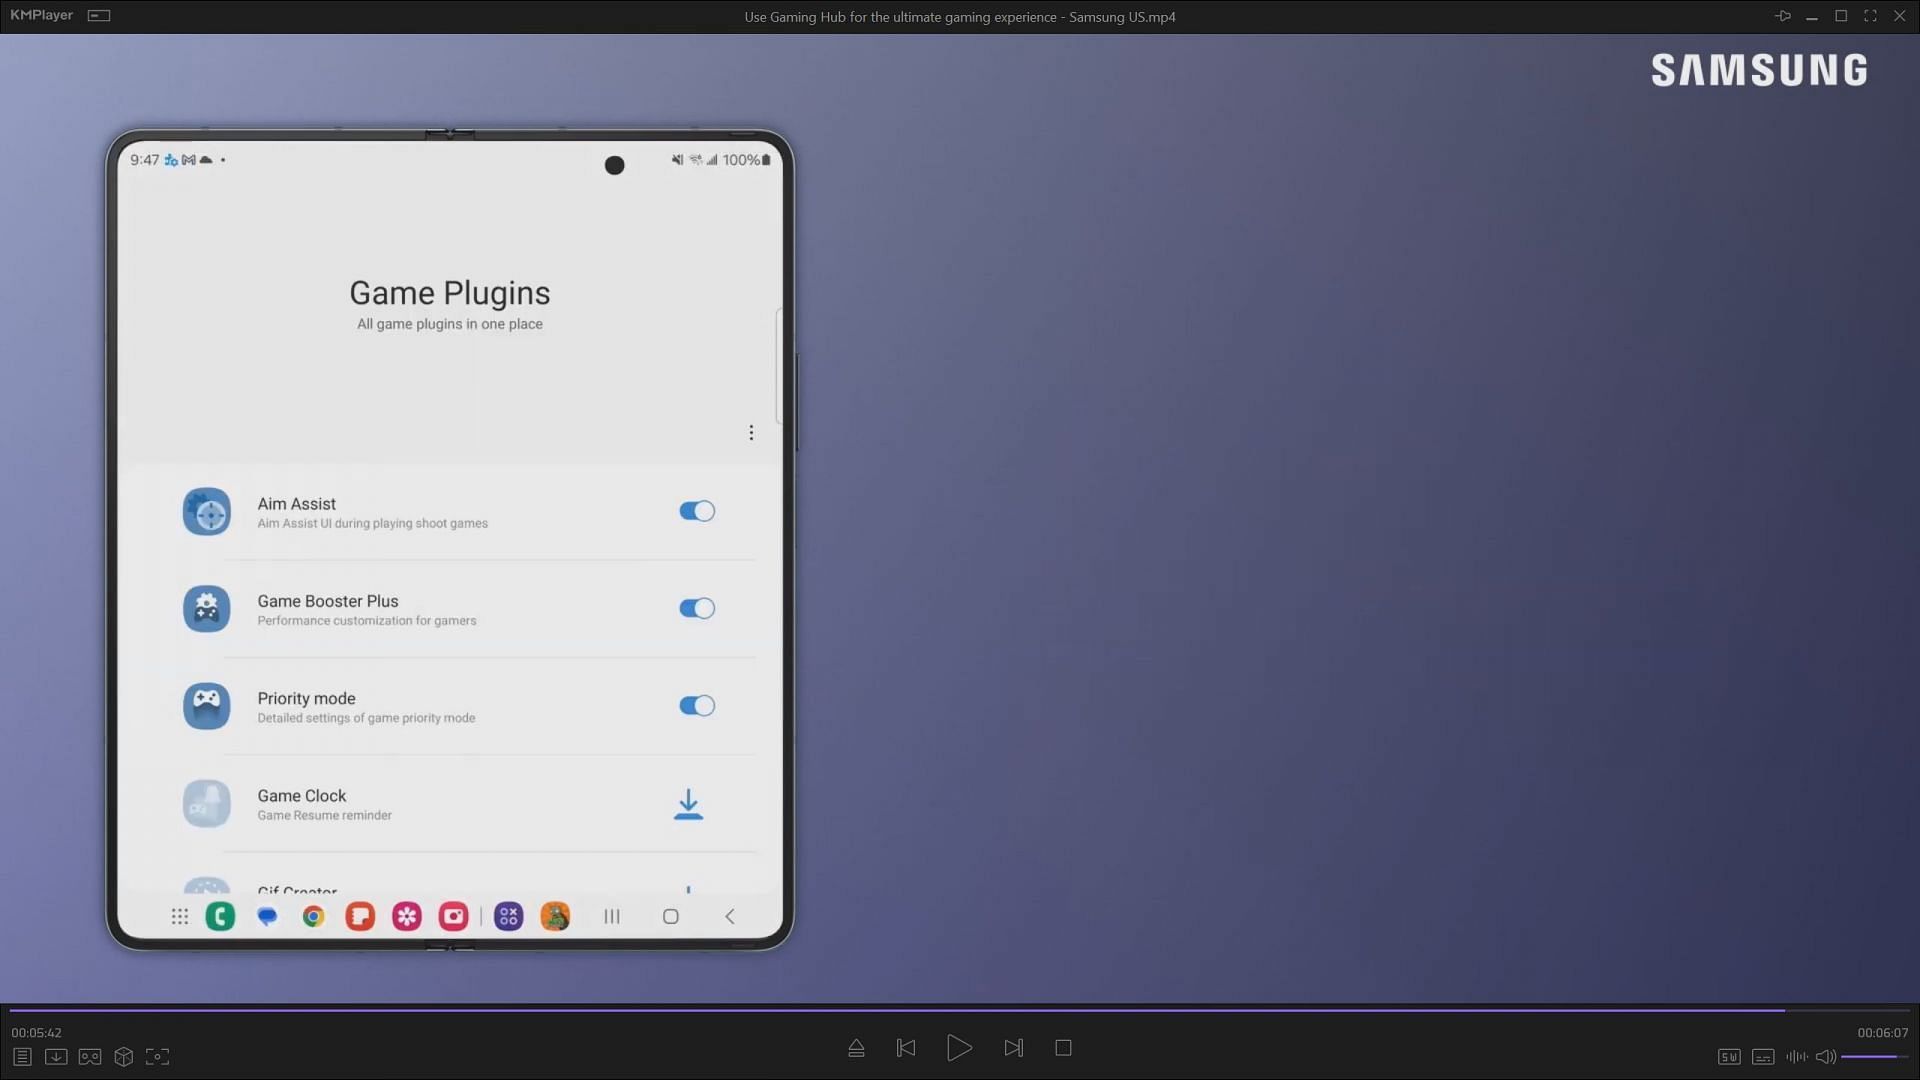The width and height of the screenshot is (1920, 1080).
Task: Select Game Plugins screen header area
Action: pyautogui.click(x=448, y=301)
